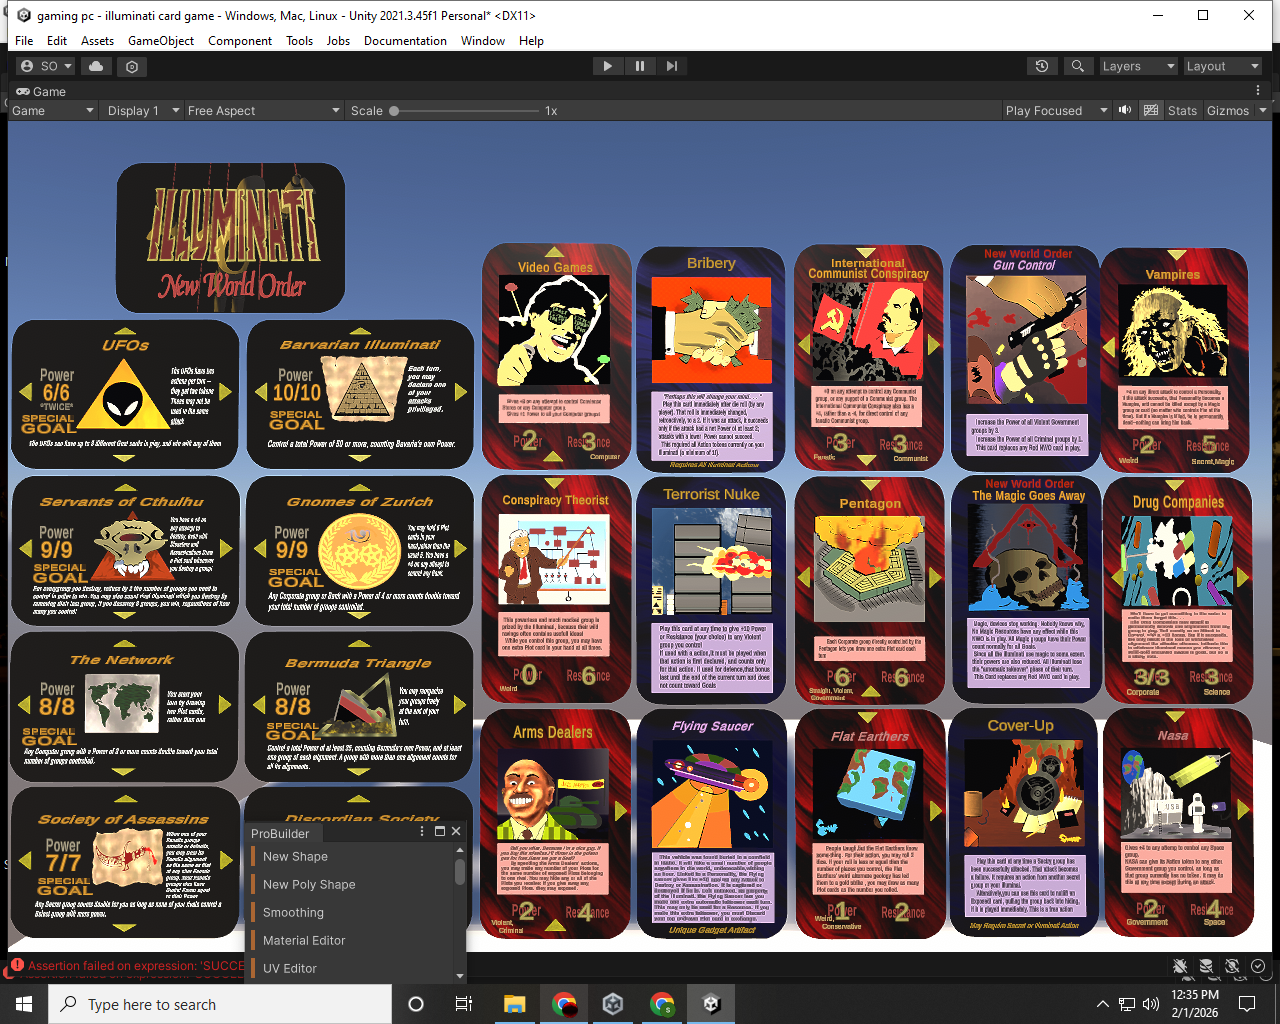The width and height of the screenshot is (1280, 1024).
Task: Open the Display 1 dropdown
Action: pos(143,110)
